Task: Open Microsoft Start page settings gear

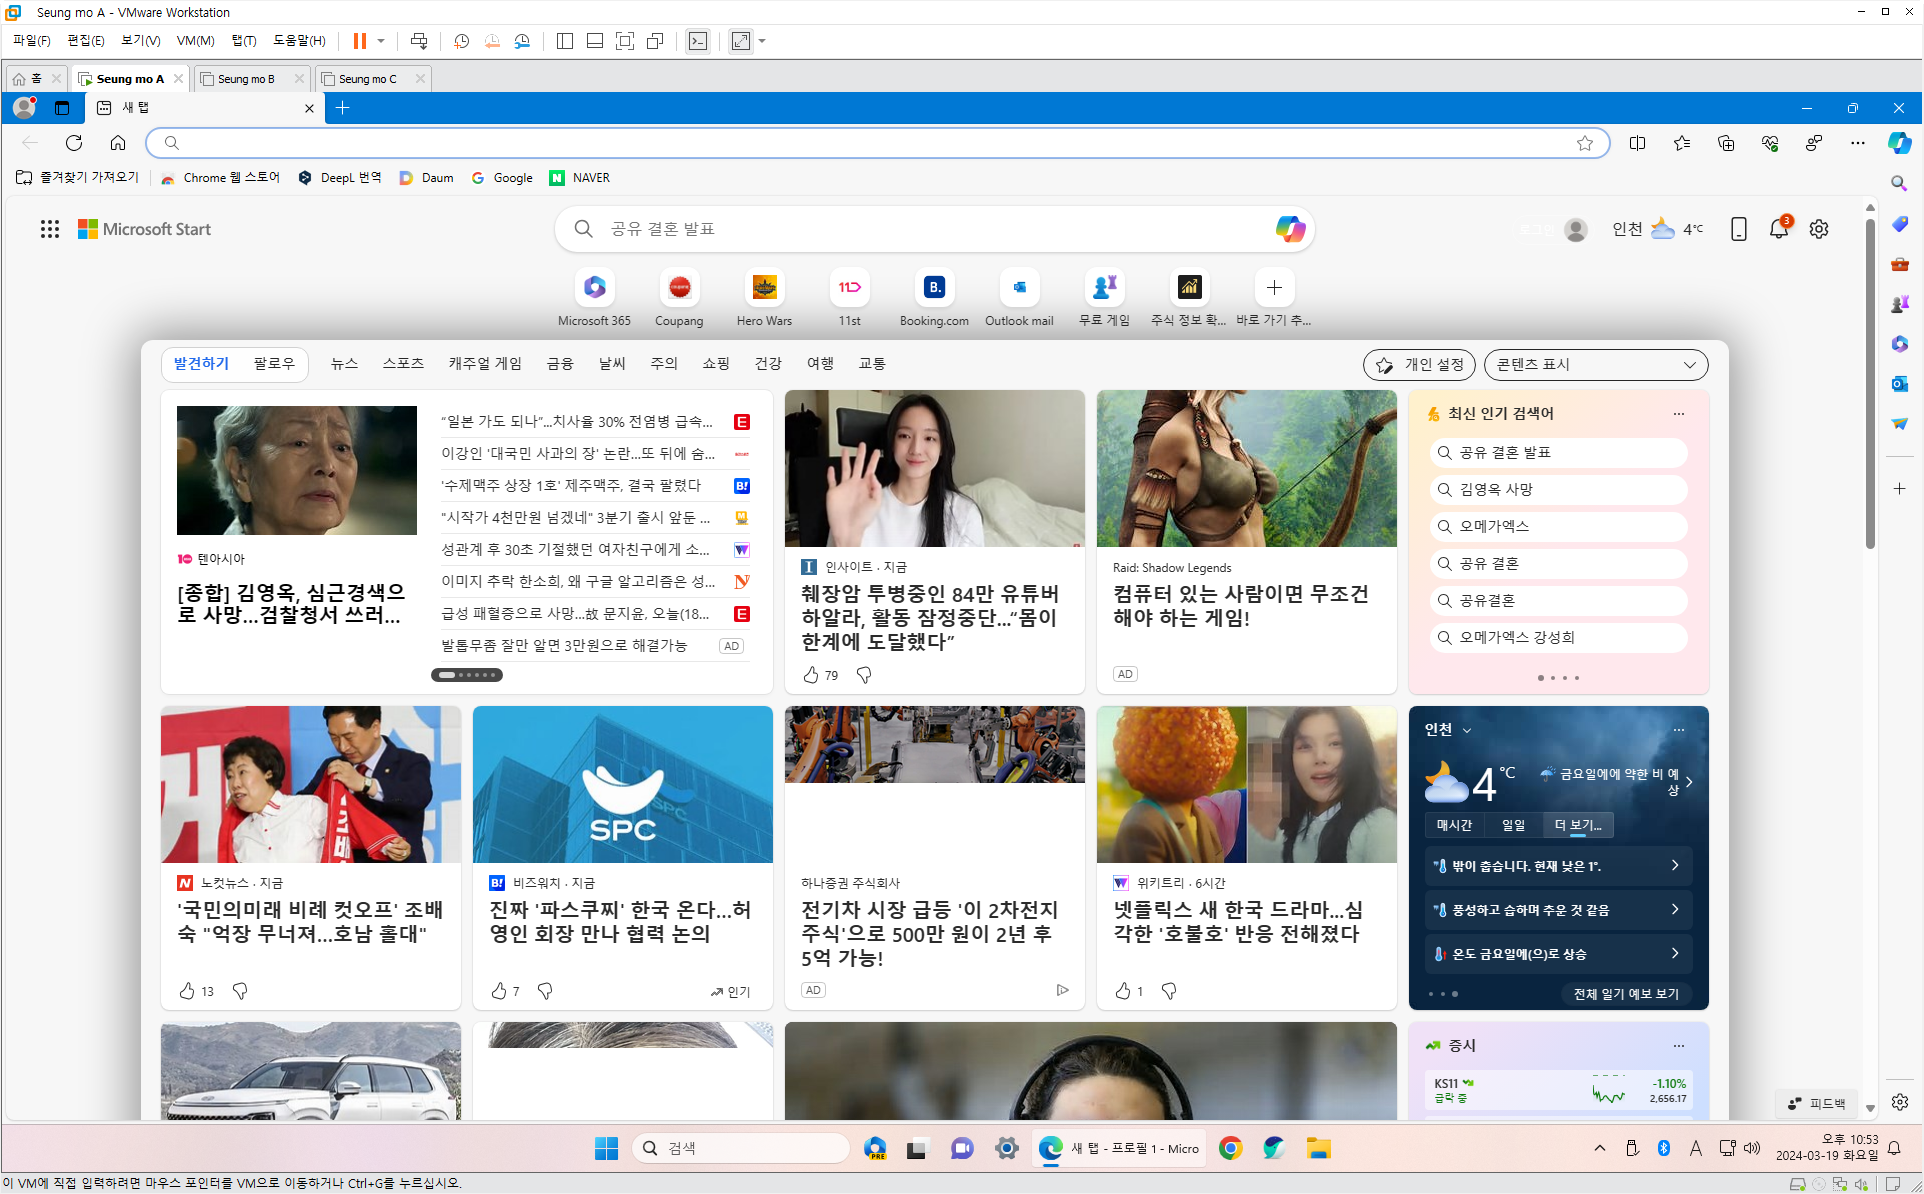Action: pyautogui.click(x=1819, y=229)
